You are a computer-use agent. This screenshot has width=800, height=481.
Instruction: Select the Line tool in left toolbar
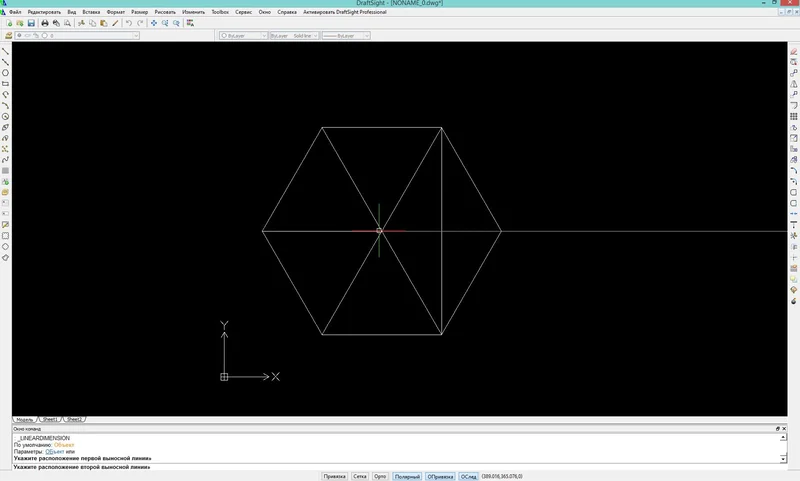coord(6,51)
